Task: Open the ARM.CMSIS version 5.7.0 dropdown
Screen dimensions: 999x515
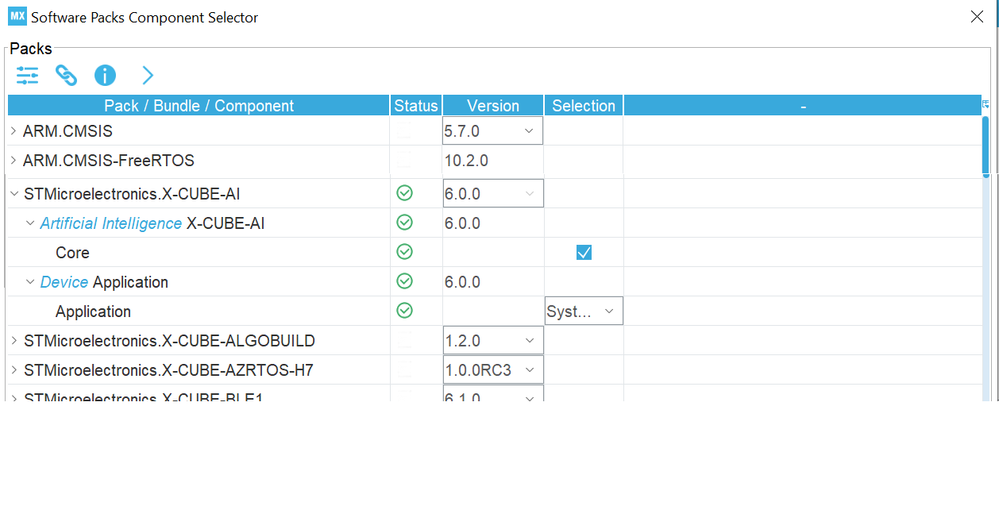Action: pyautogui.click(x=492, y=131)
